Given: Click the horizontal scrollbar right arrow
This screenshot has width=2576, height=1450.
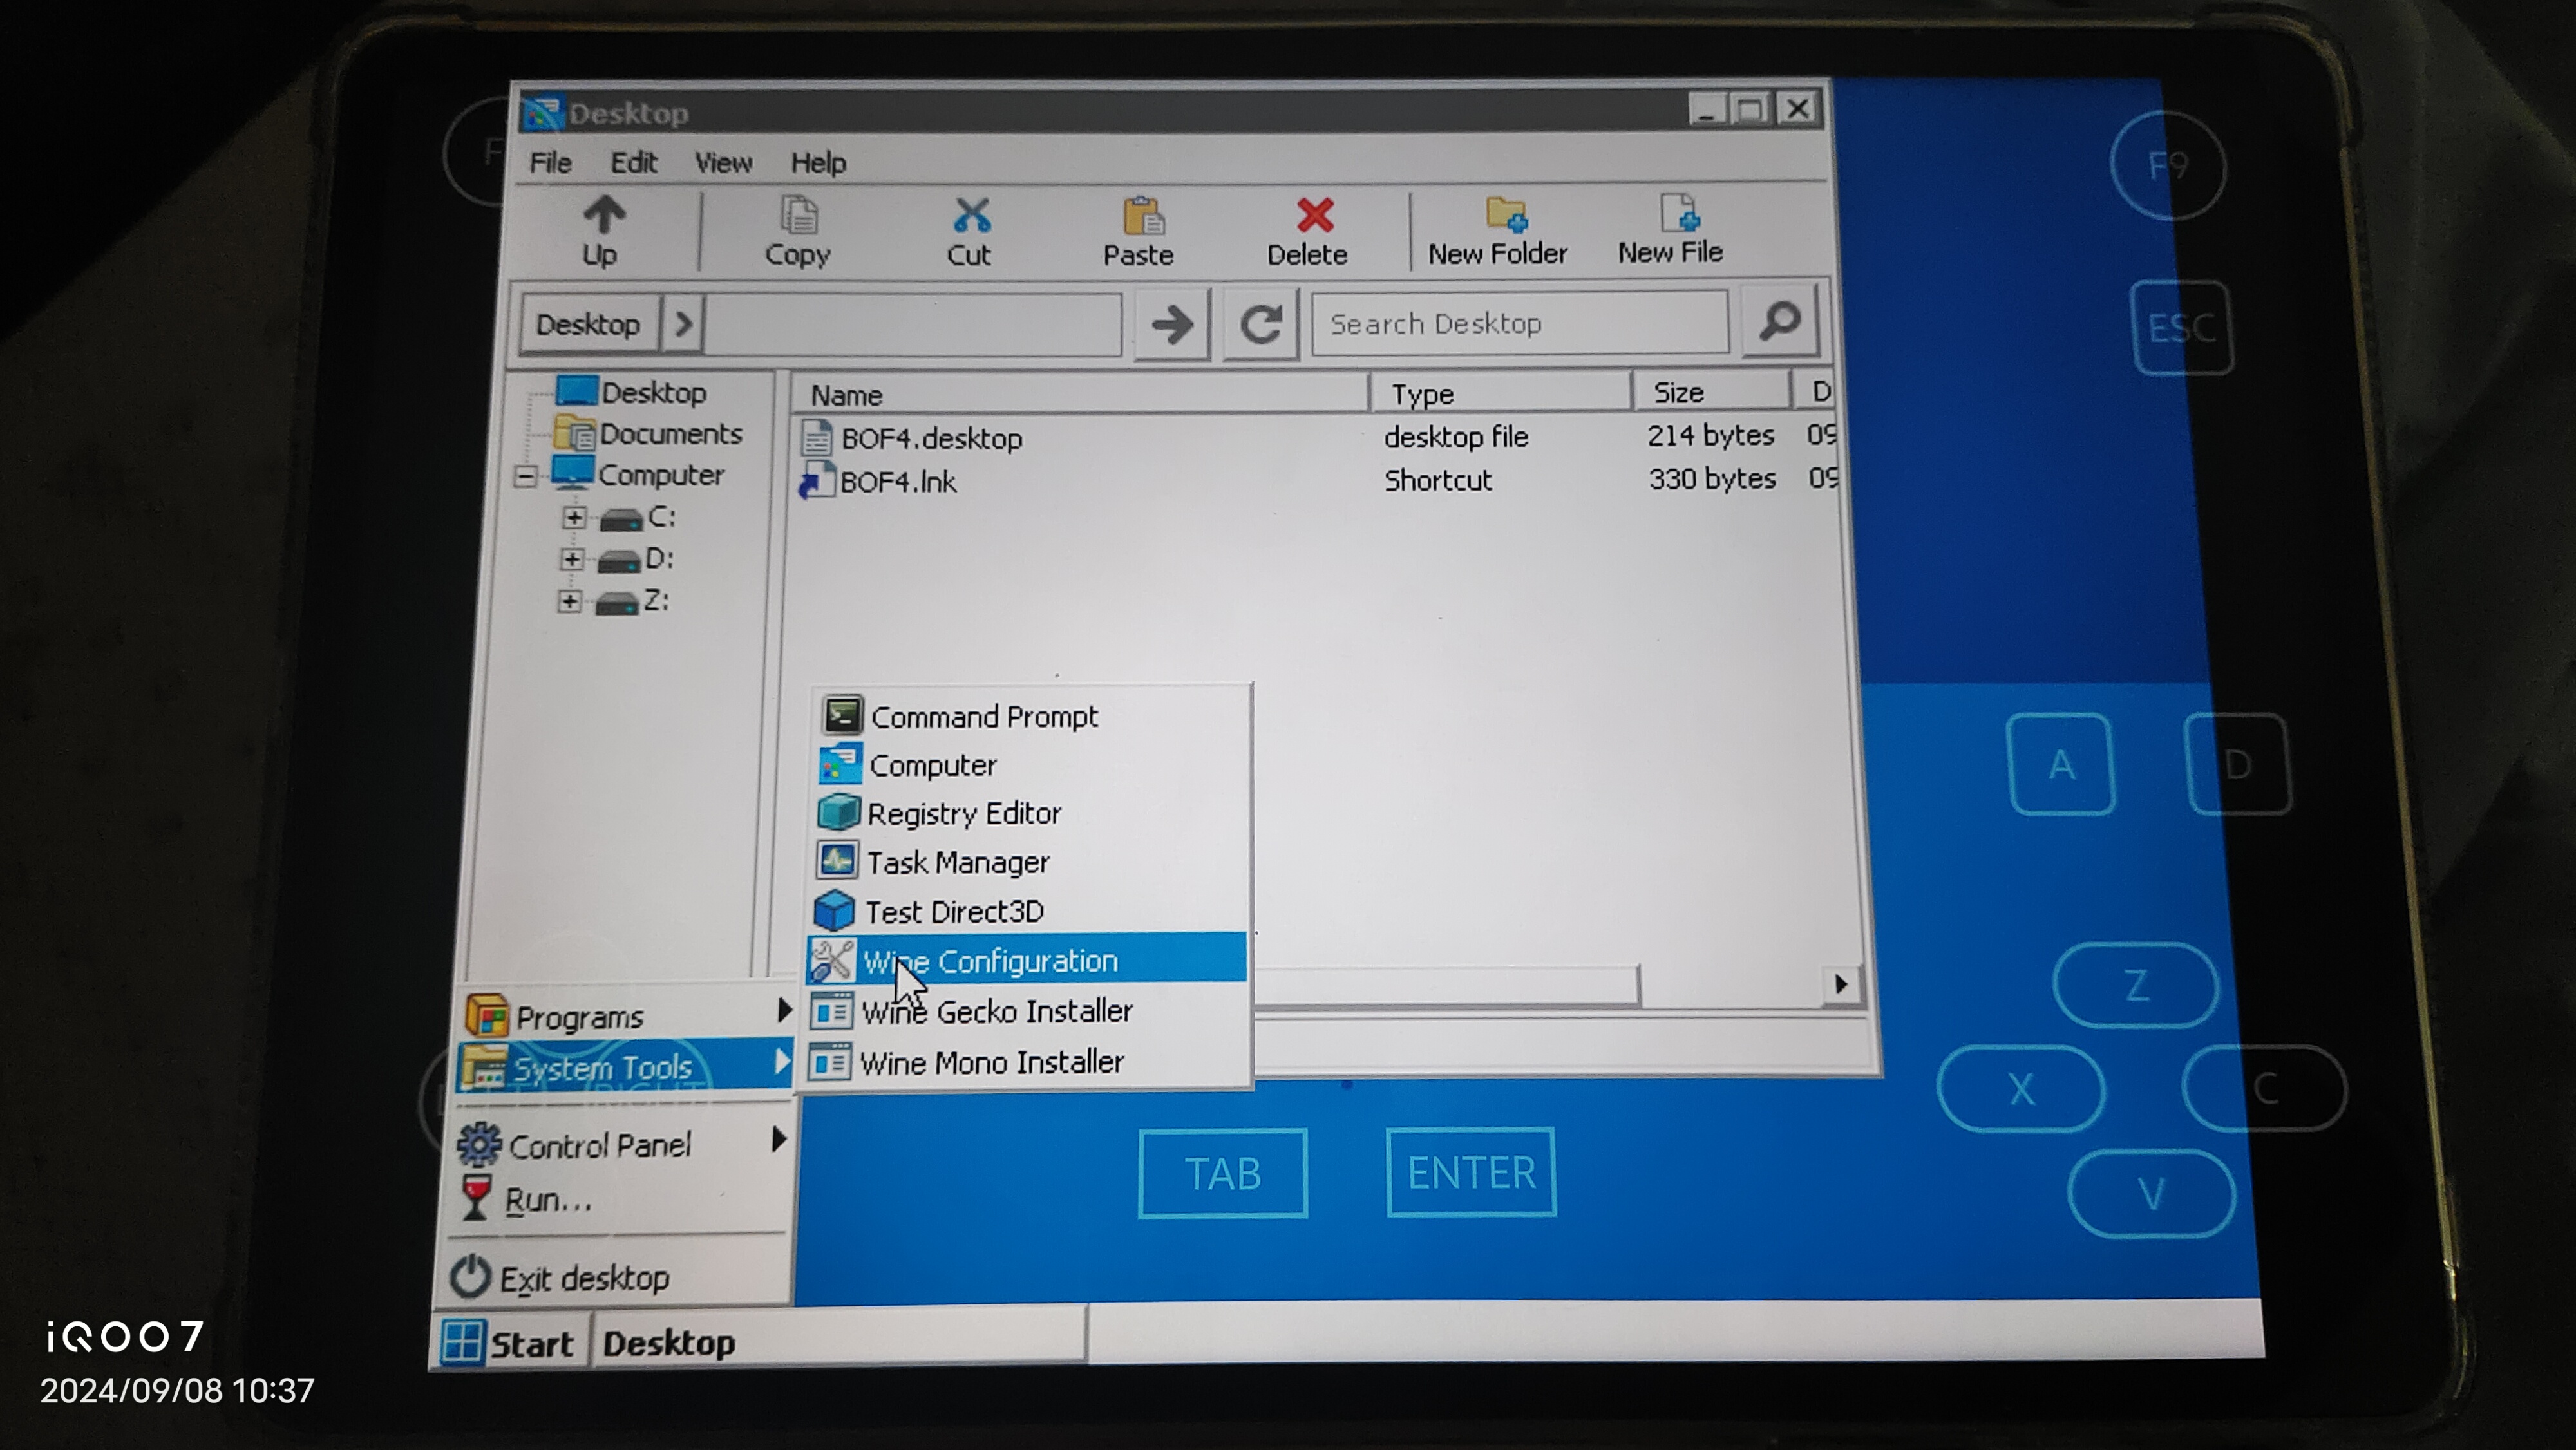Looking at the screenshot, I should (x=1841, y=984).
